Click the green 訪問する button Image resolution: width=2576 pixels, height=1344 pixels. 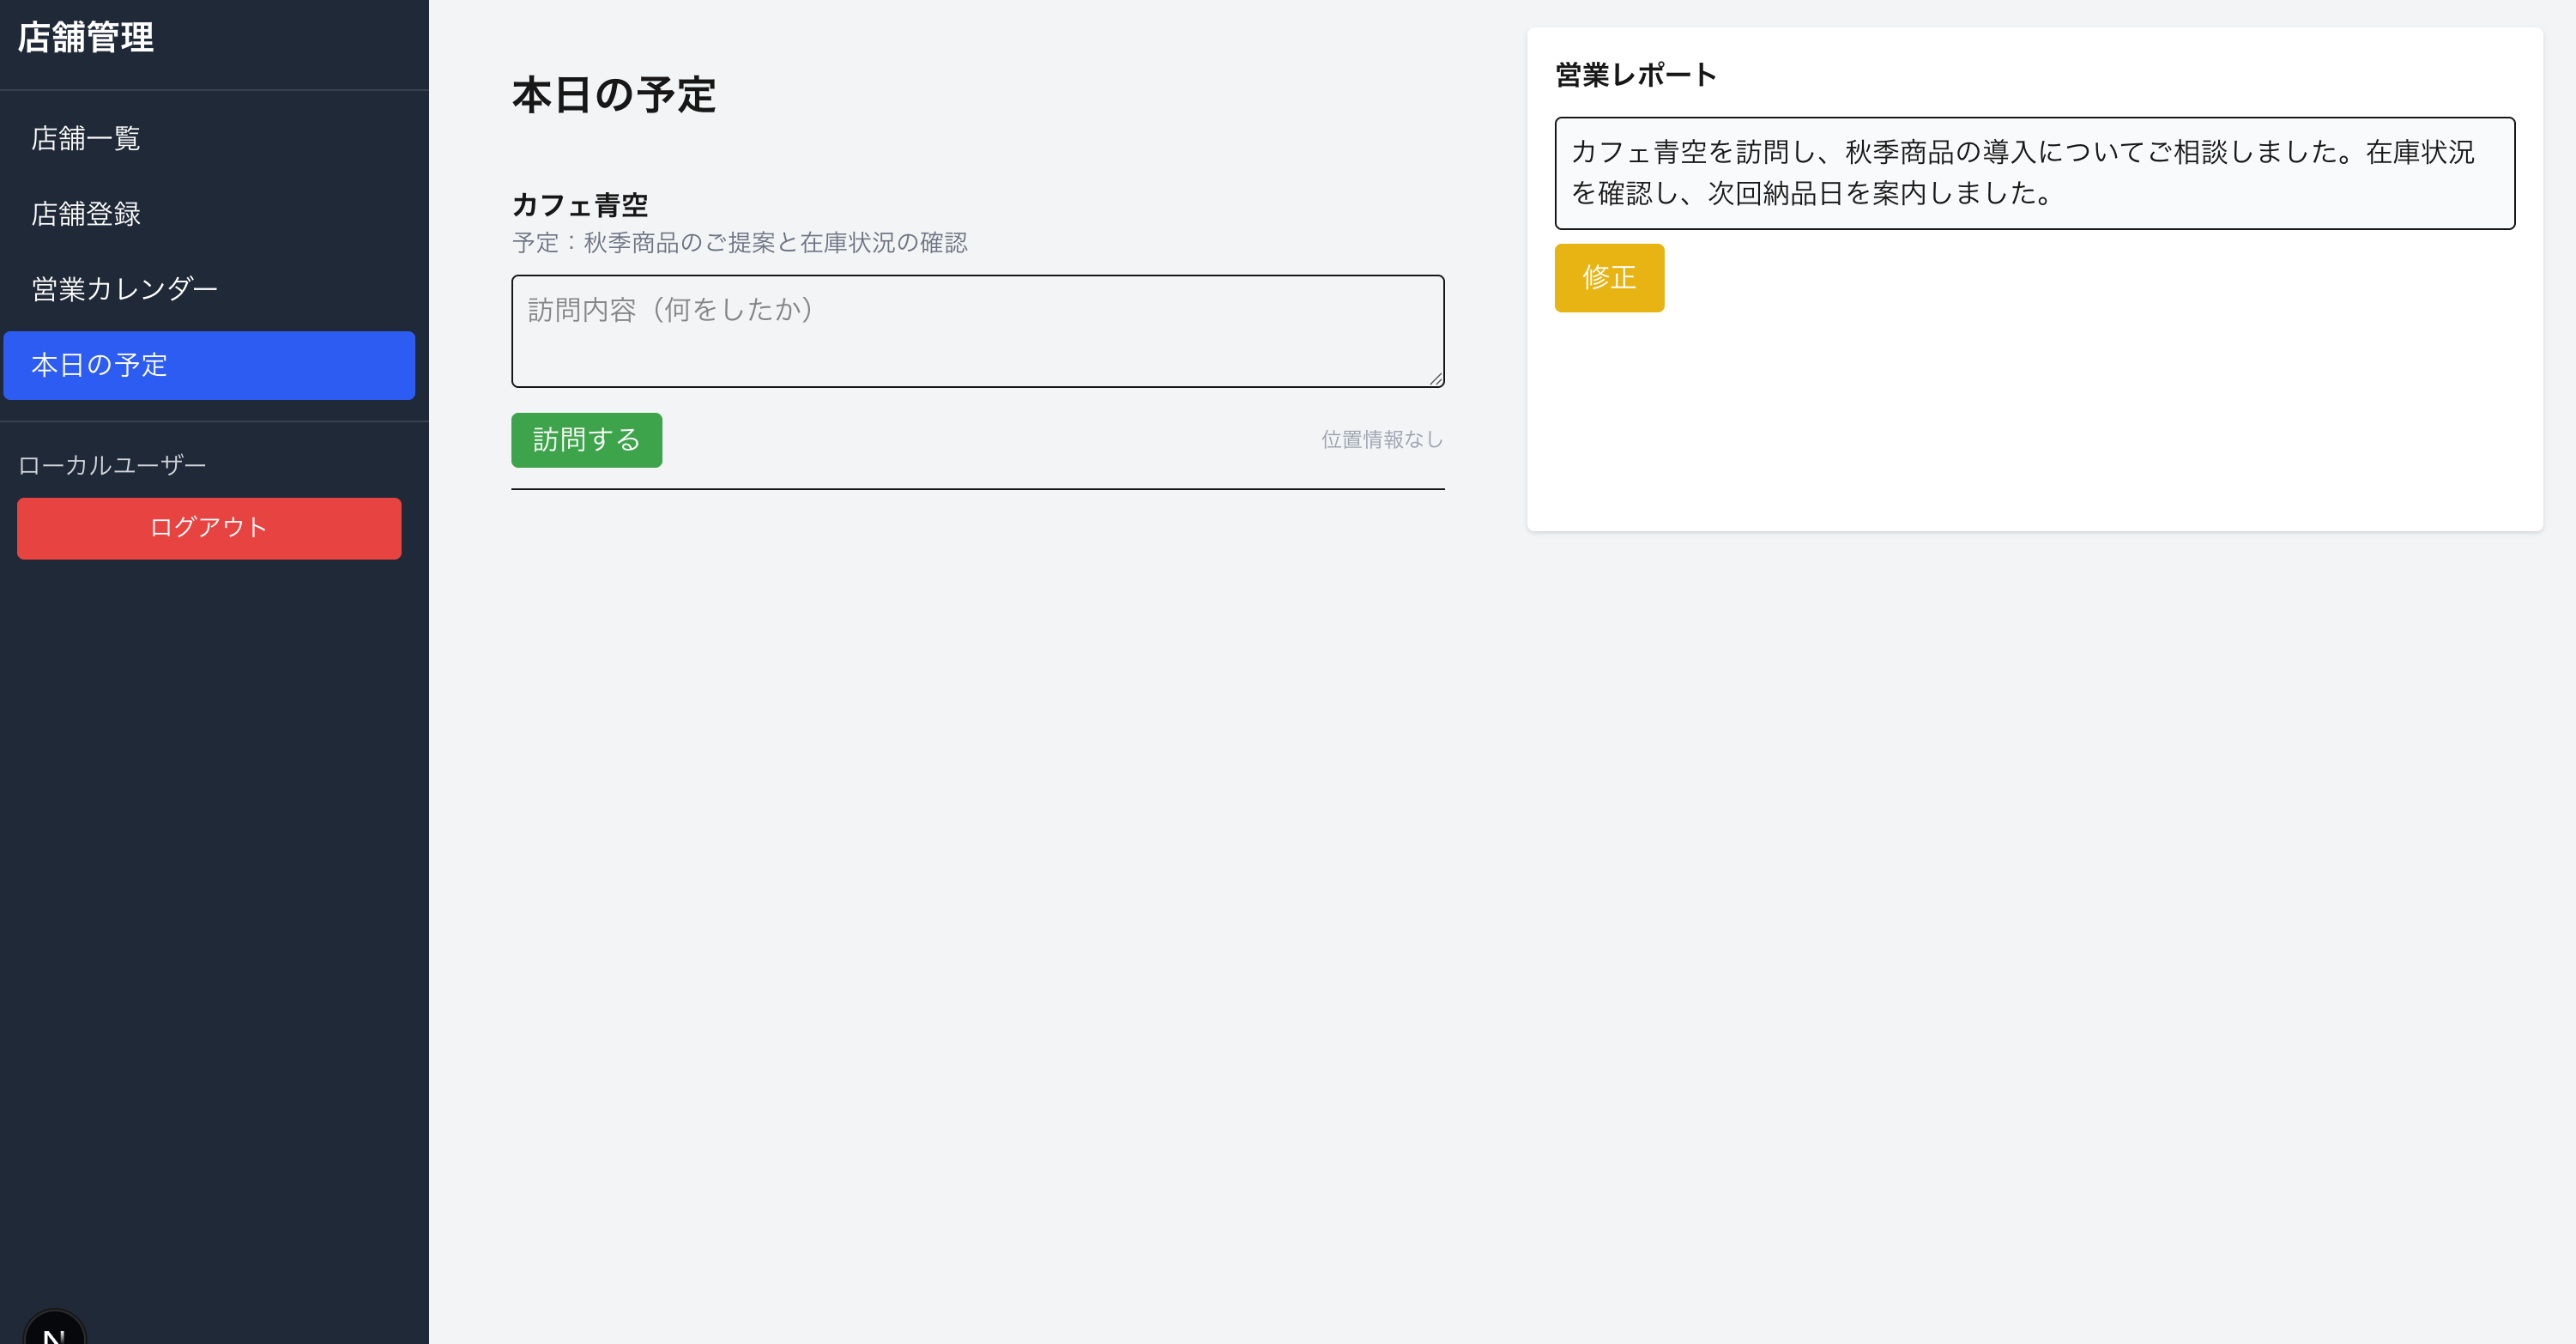(586, 440)
